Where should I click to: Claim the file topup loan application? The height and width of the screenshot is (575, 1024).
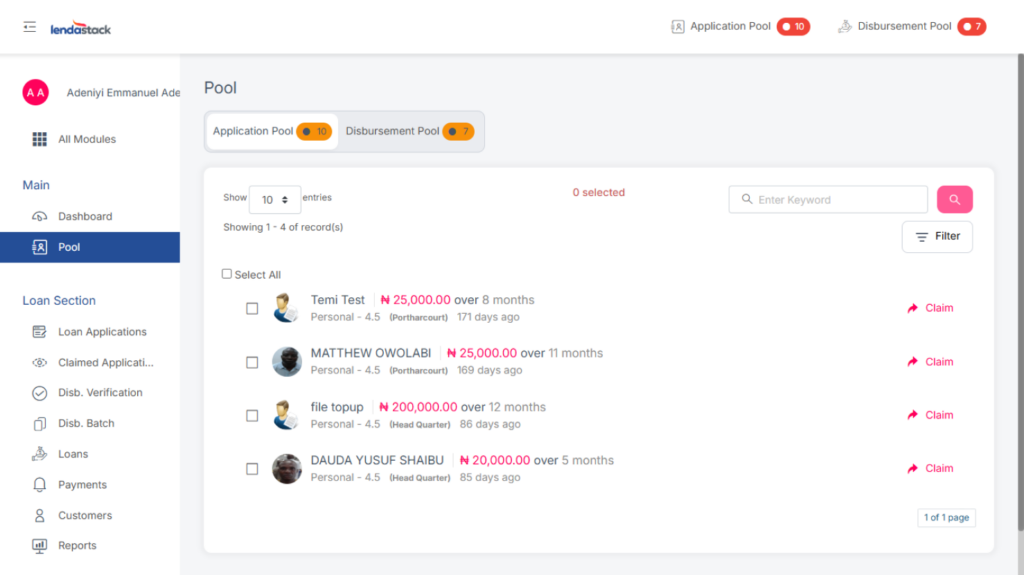930,415
